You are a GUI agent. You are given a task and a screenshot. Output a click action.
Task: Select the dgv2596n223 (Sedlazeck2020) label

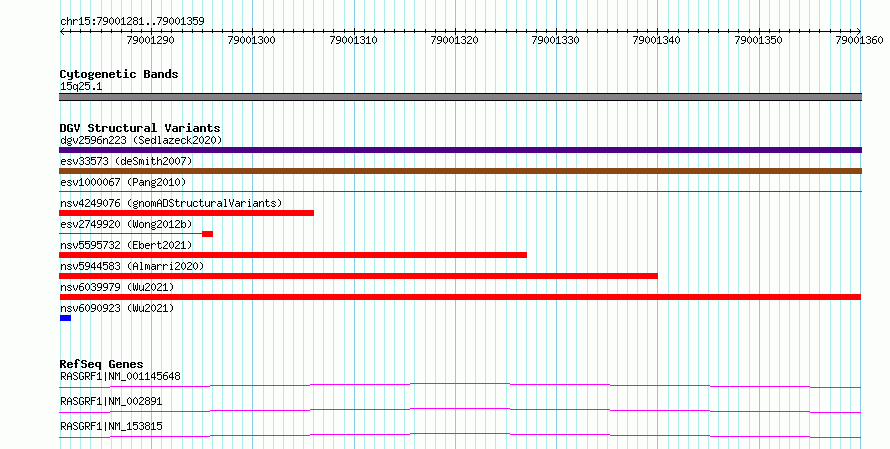click(x=141, y=140)
